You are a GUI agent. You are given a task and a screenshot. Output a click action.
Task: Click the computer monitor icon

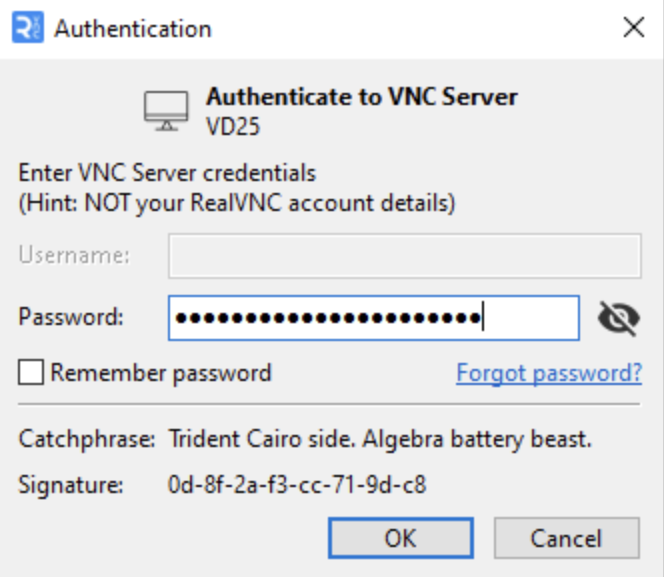(166, 111)
